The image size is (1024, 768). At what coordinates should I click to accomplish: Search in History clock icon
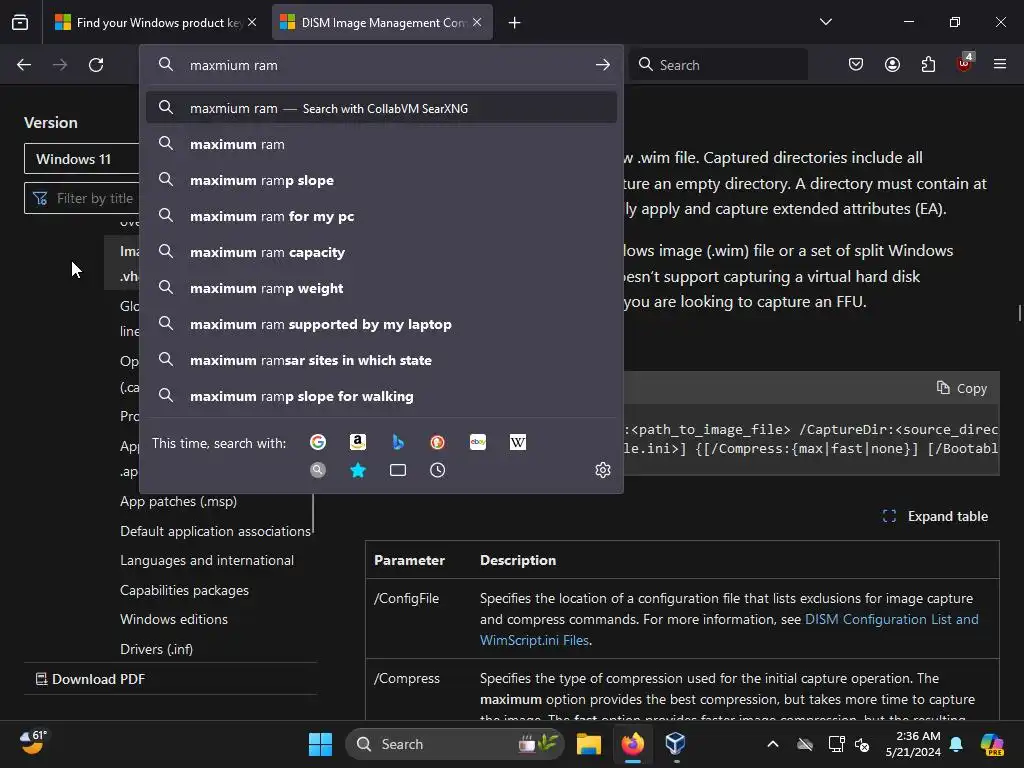pyautogui.click(x=438, y=470)
